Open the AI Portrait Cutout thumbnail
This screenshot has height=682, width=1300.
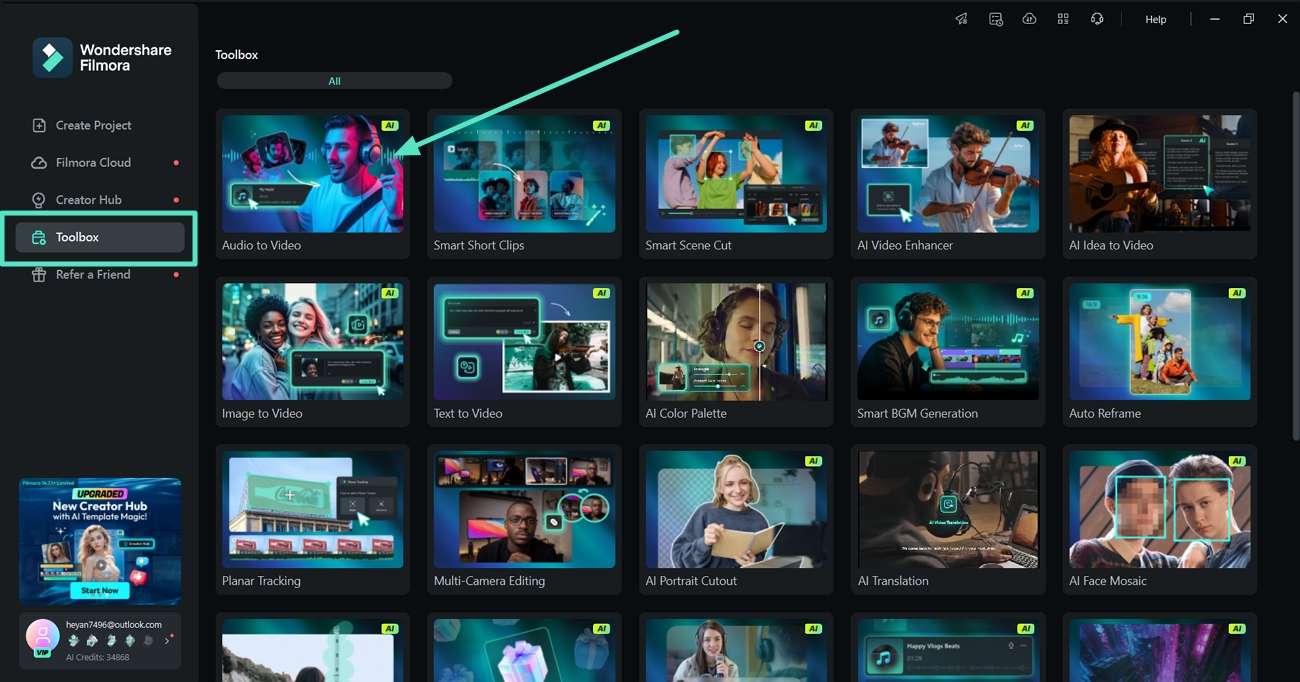736,510
